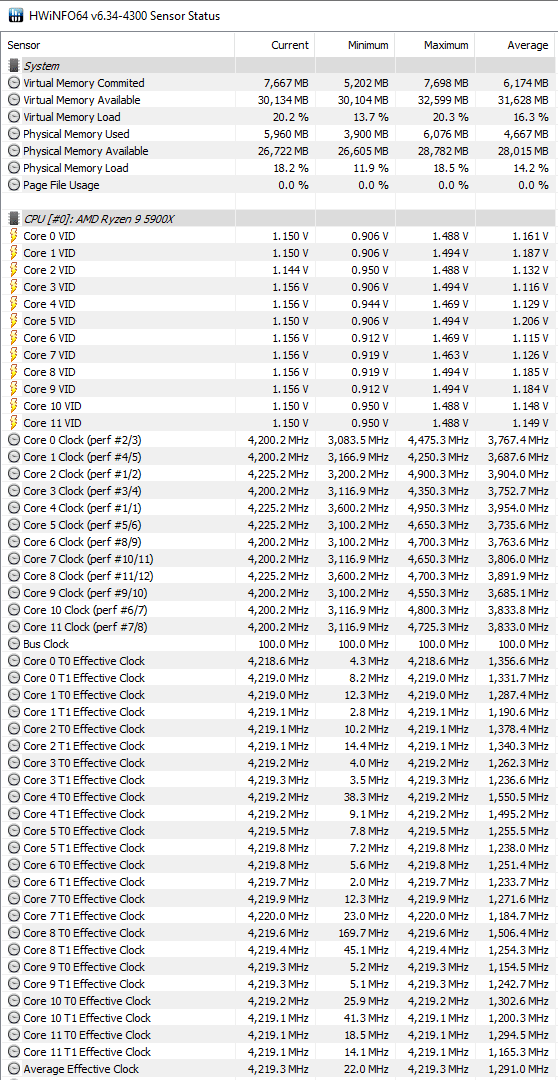The image size is (558, 1080).
Task: Click the Virtual Memory Load sensor icon
Action: tap(14, 117)
